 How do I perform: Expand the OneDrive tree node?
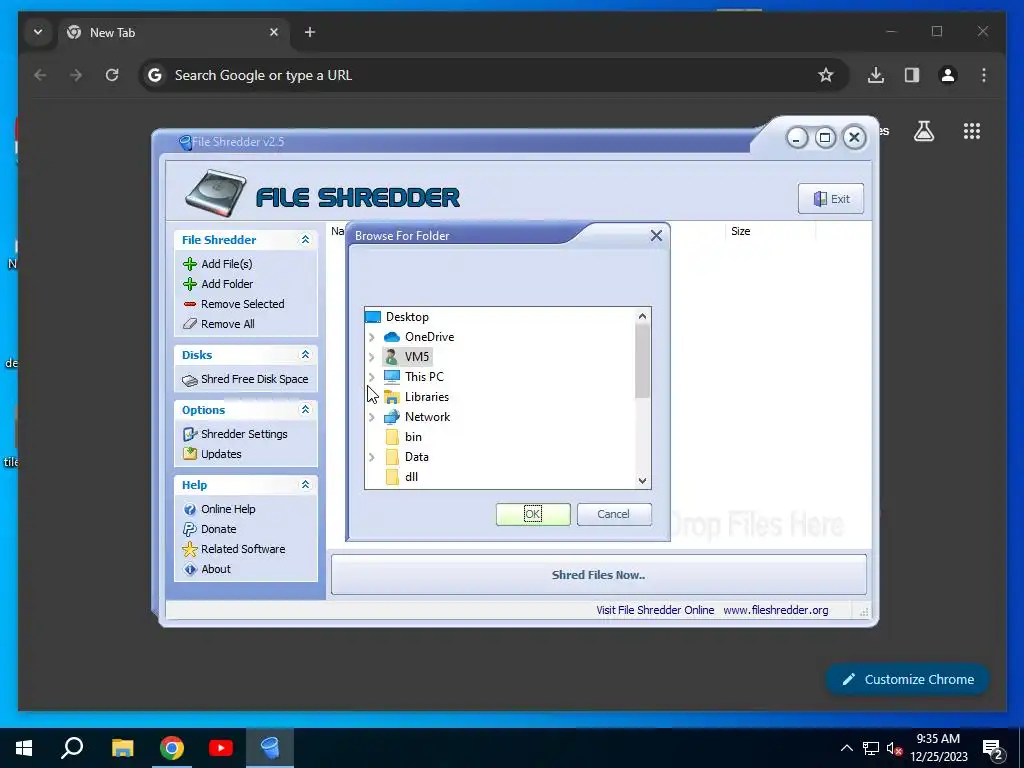tap(372, 337)
